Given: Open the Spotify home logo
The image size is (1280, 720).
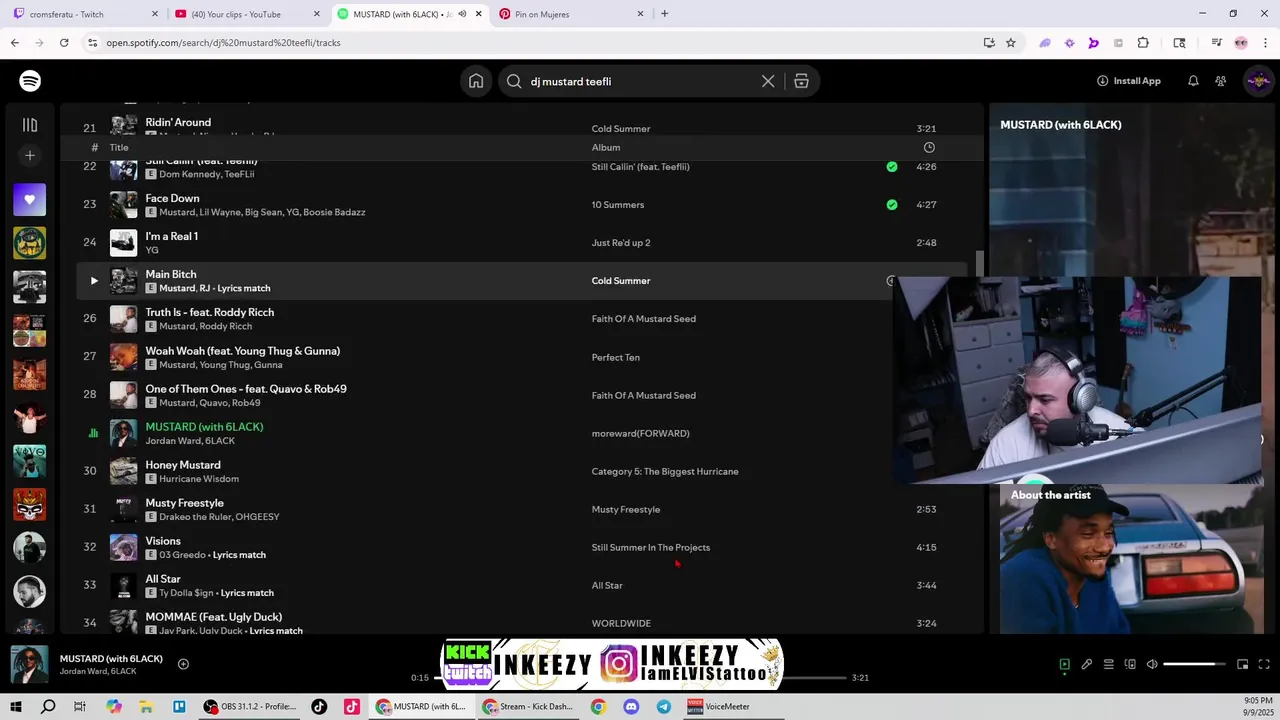Looking at the screenshot, I should tap(30, 81).
